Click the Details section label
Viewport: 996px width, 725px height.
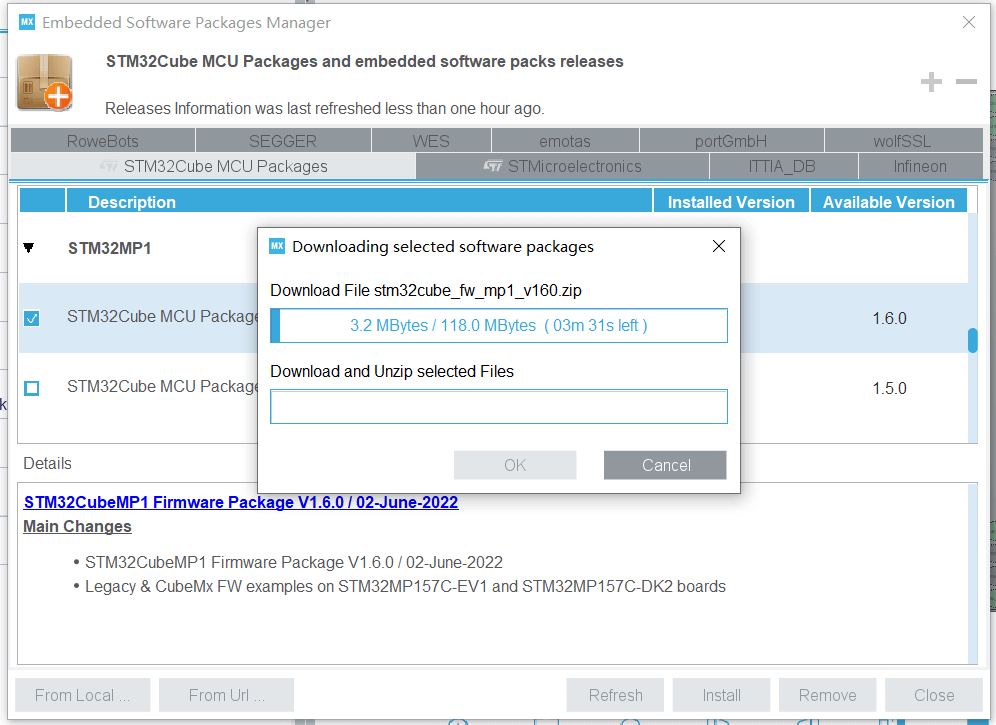(x=48, y=463)
